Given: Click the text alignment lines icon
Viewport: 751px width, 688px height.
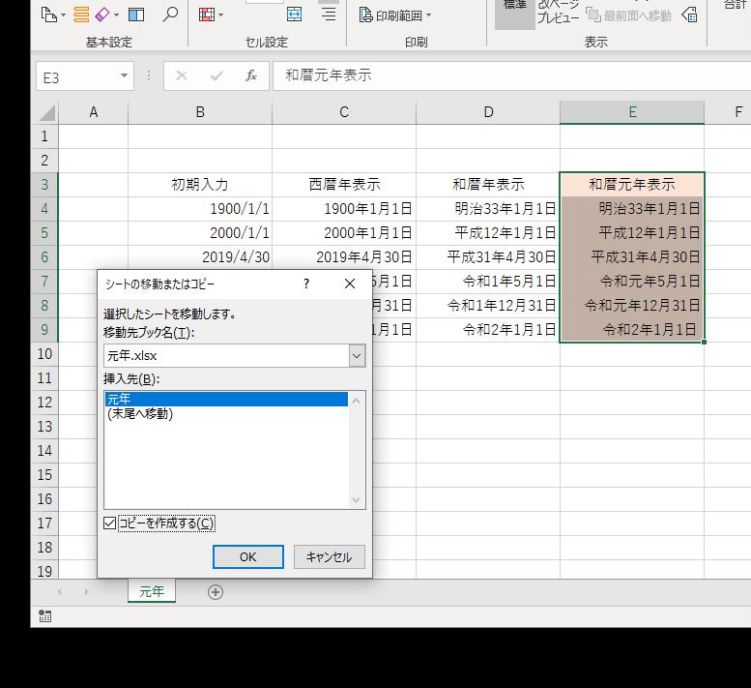Looking at the screenshot, I should (328, 15).
